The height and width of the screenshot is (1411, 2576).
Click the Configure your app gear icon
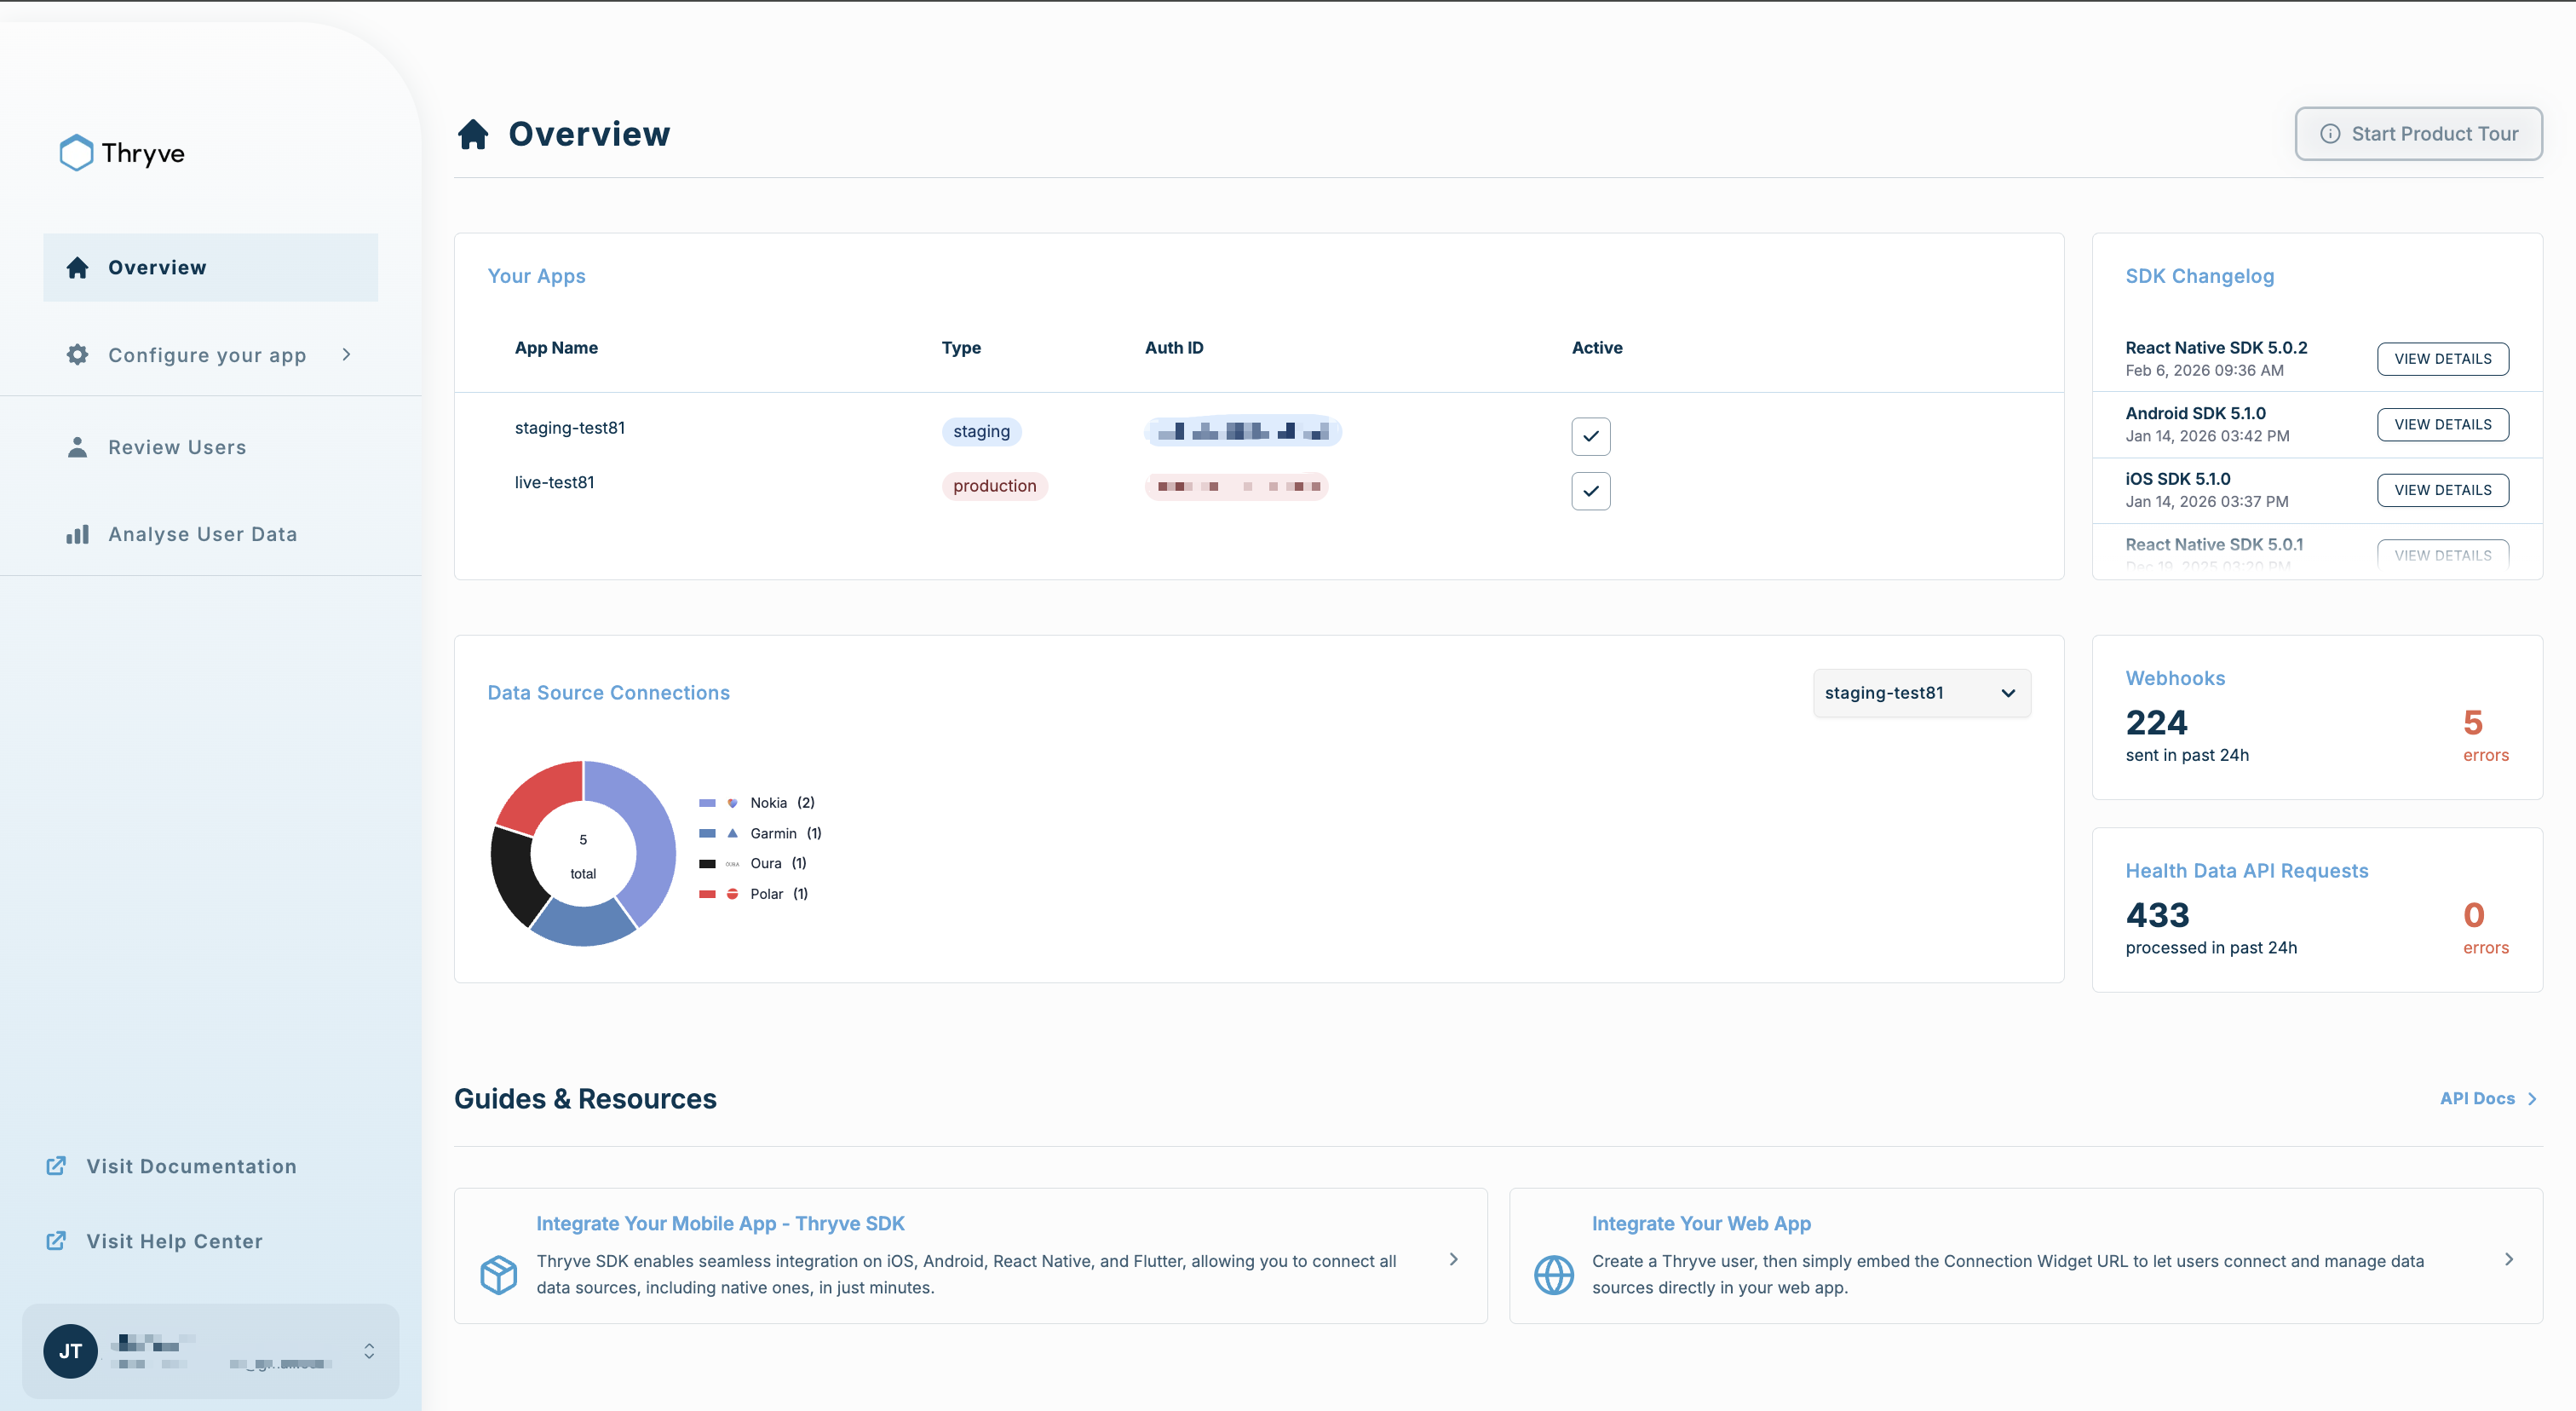point(77,355)
